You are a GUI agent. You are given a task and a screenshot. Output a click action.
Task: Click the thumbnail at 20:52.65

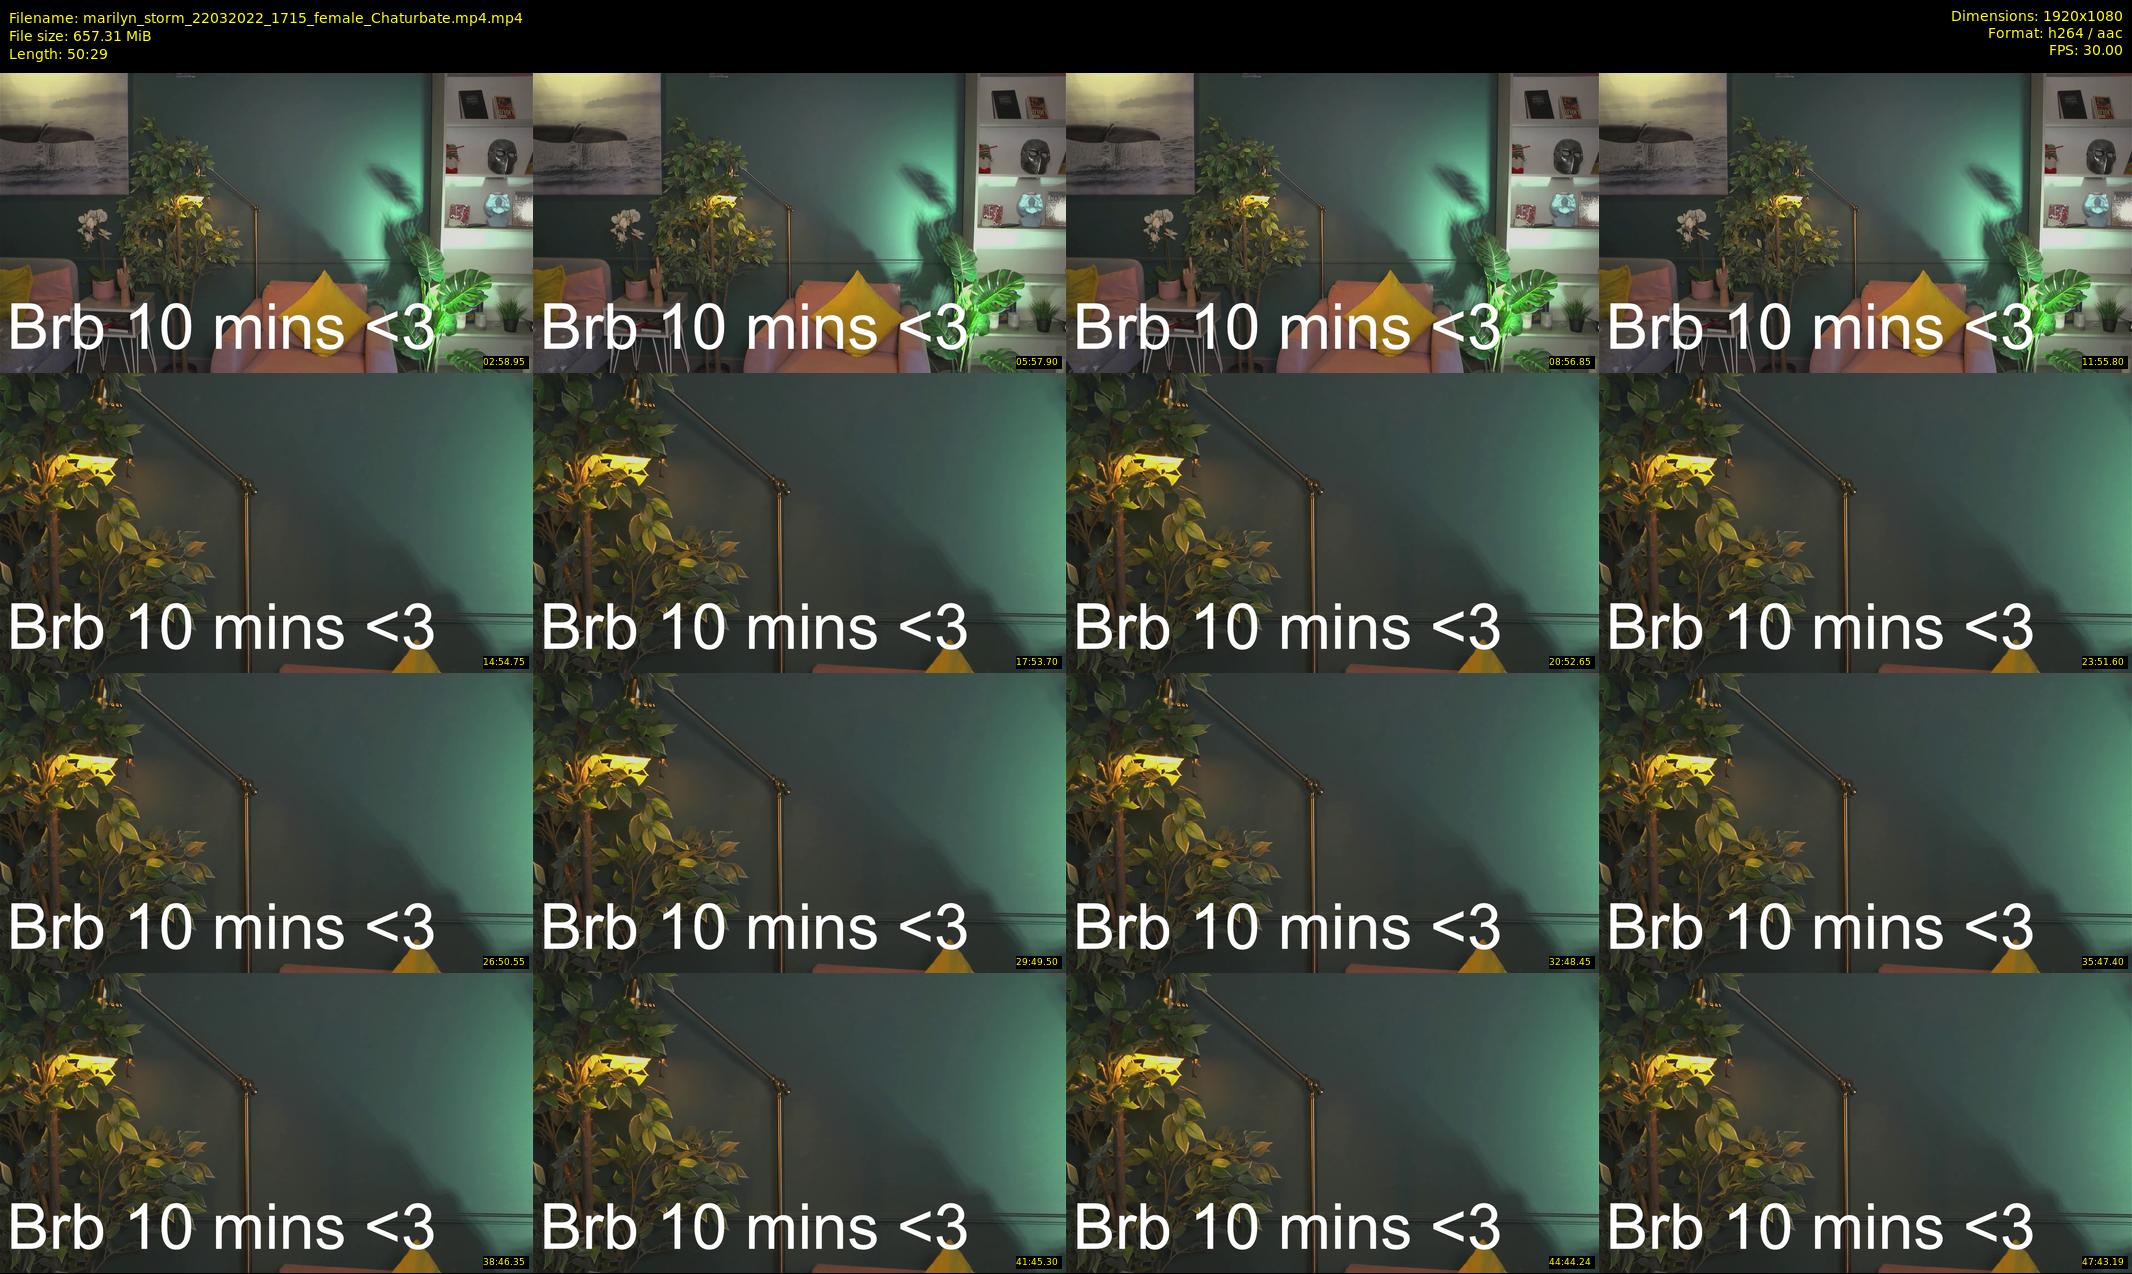click(x=1332, y=522)
